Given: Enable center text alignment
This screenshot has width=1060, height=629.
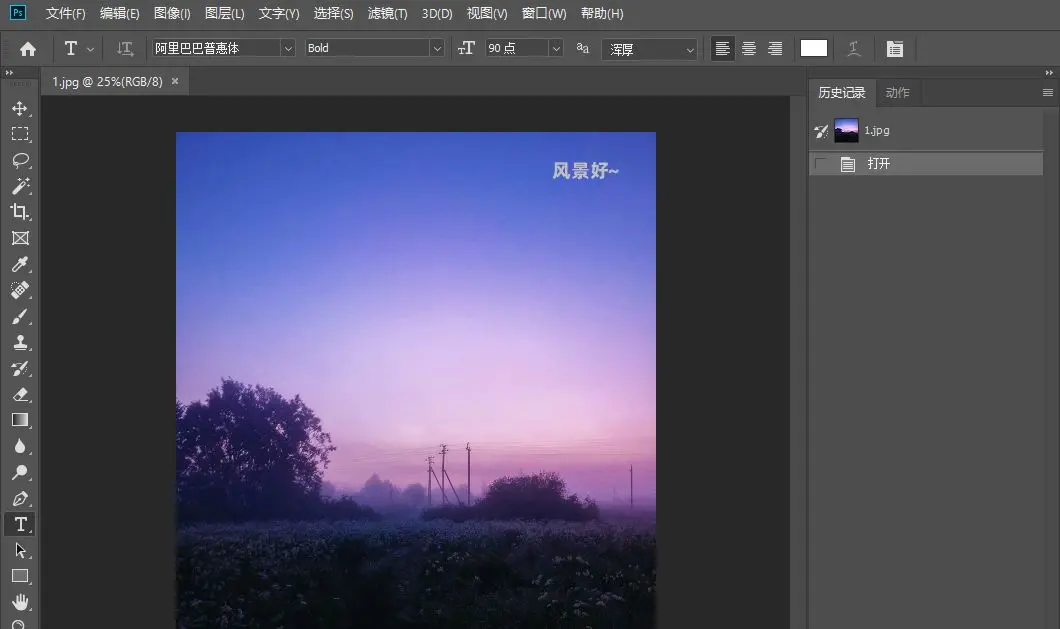Looking at the screenshot, I should click(748, 47).
